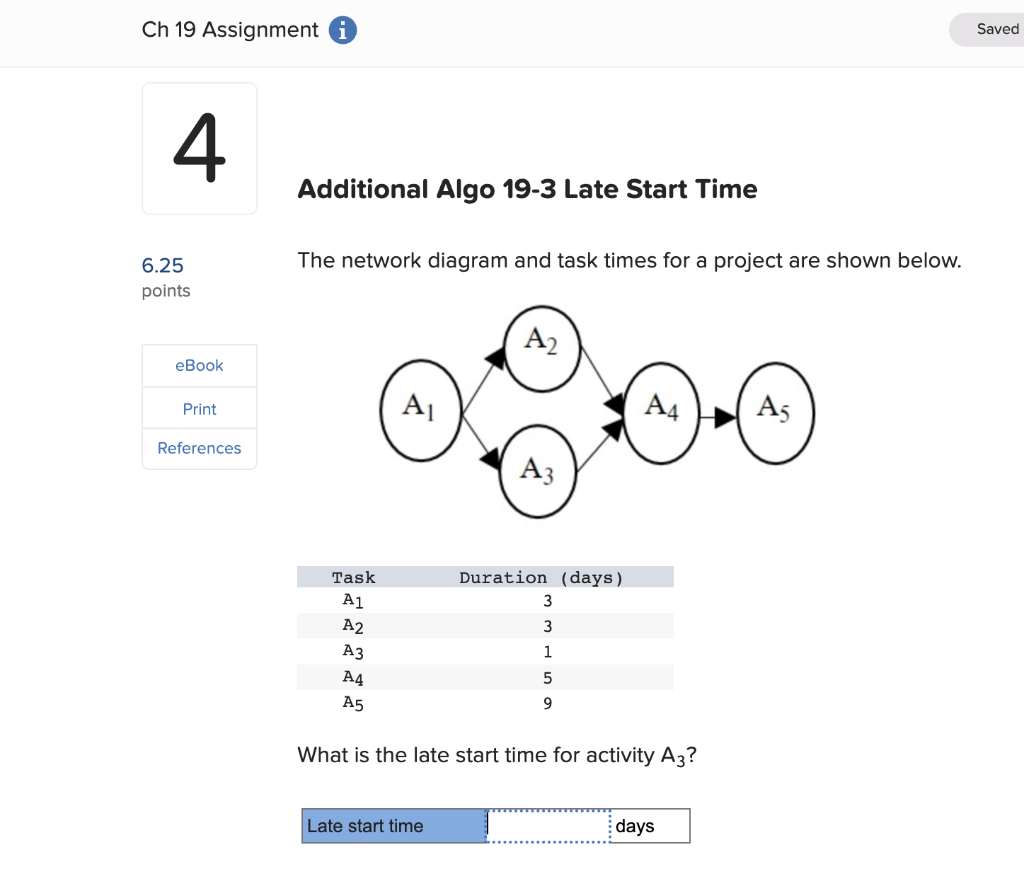This screenshot has height=886, width=1024.
Task: Open the References link
Action: 199,448
